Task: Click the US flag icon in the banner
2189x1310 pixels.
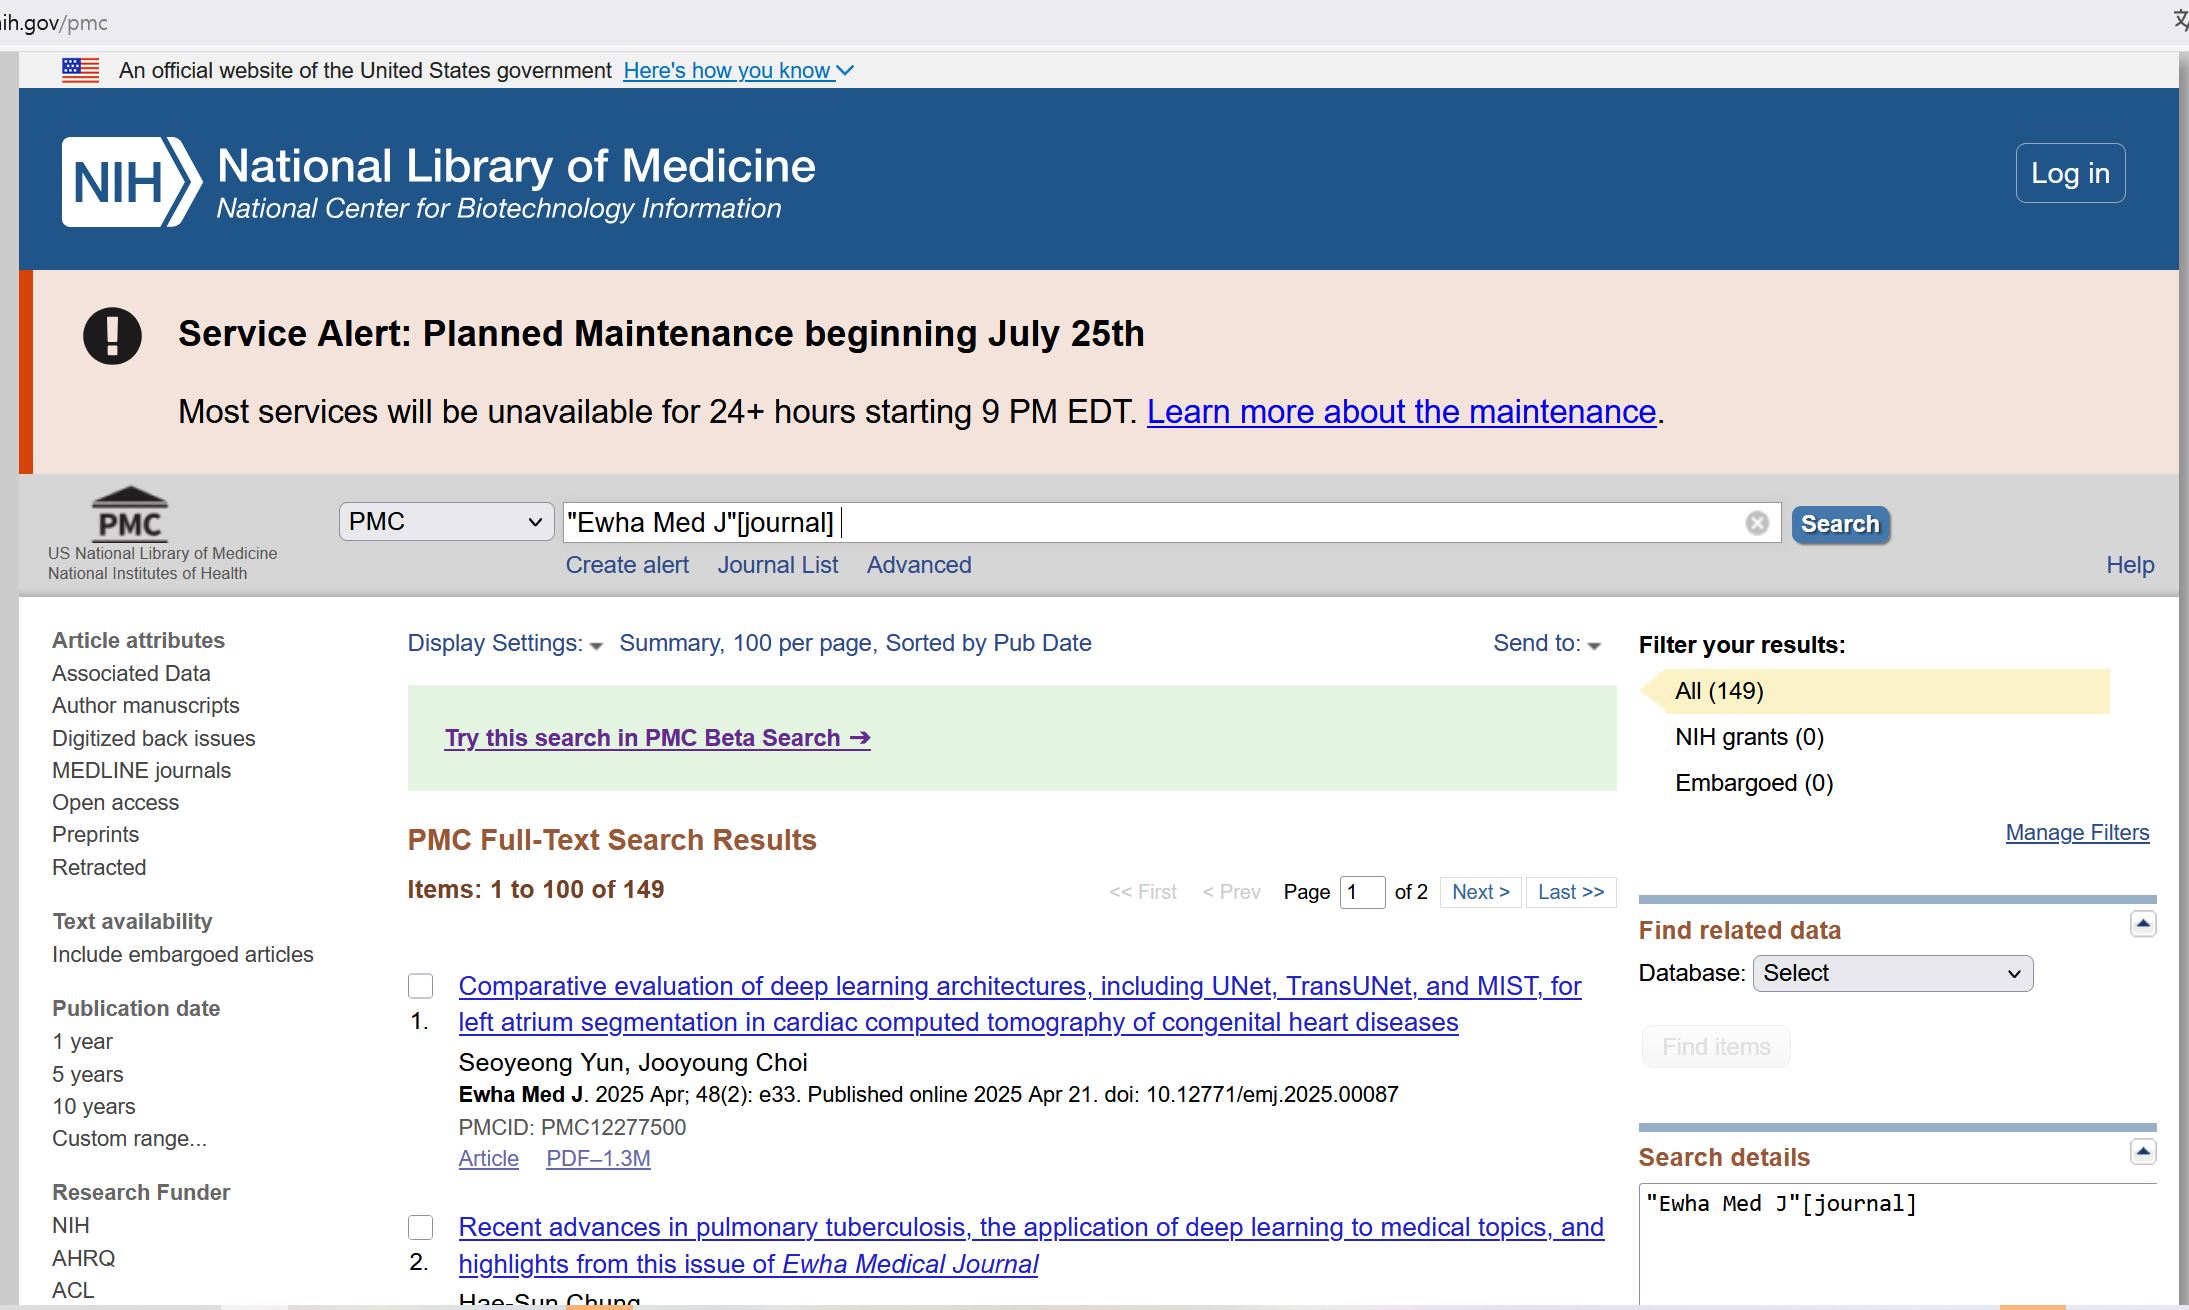Action: pyautogui.click(x=80, y=70)
